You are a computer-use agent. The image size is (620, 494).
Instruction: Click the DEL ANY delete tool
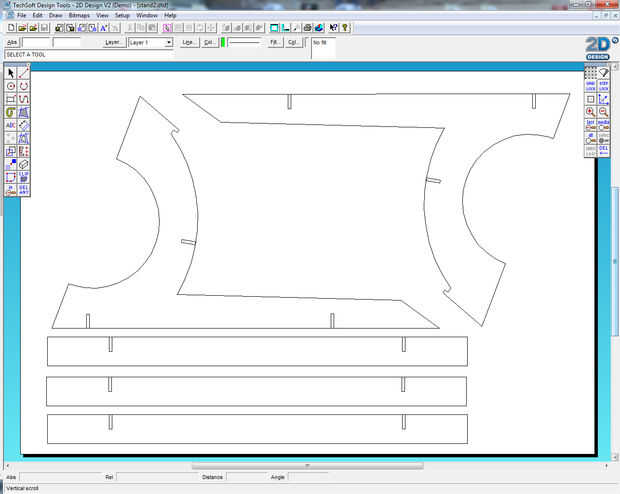coord(24,190)
